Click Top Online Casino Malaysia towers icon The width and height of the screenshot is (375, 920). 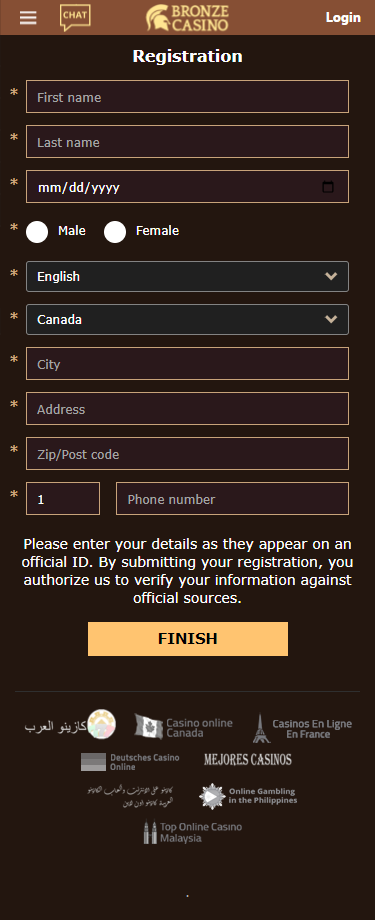click(150, 832)
